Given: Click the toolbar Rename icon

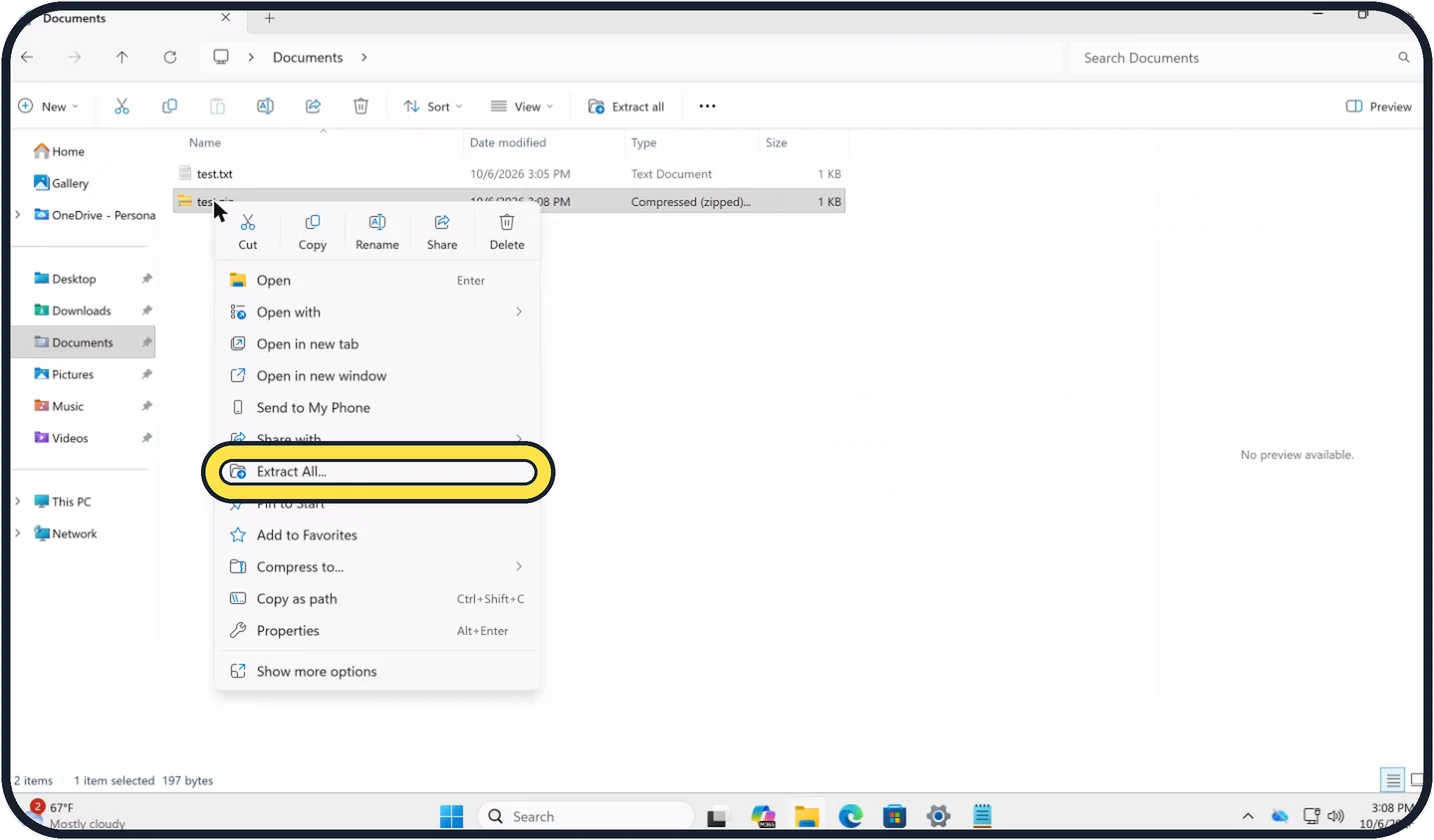Looking at the screenshot, I should (x=265, y=106).
